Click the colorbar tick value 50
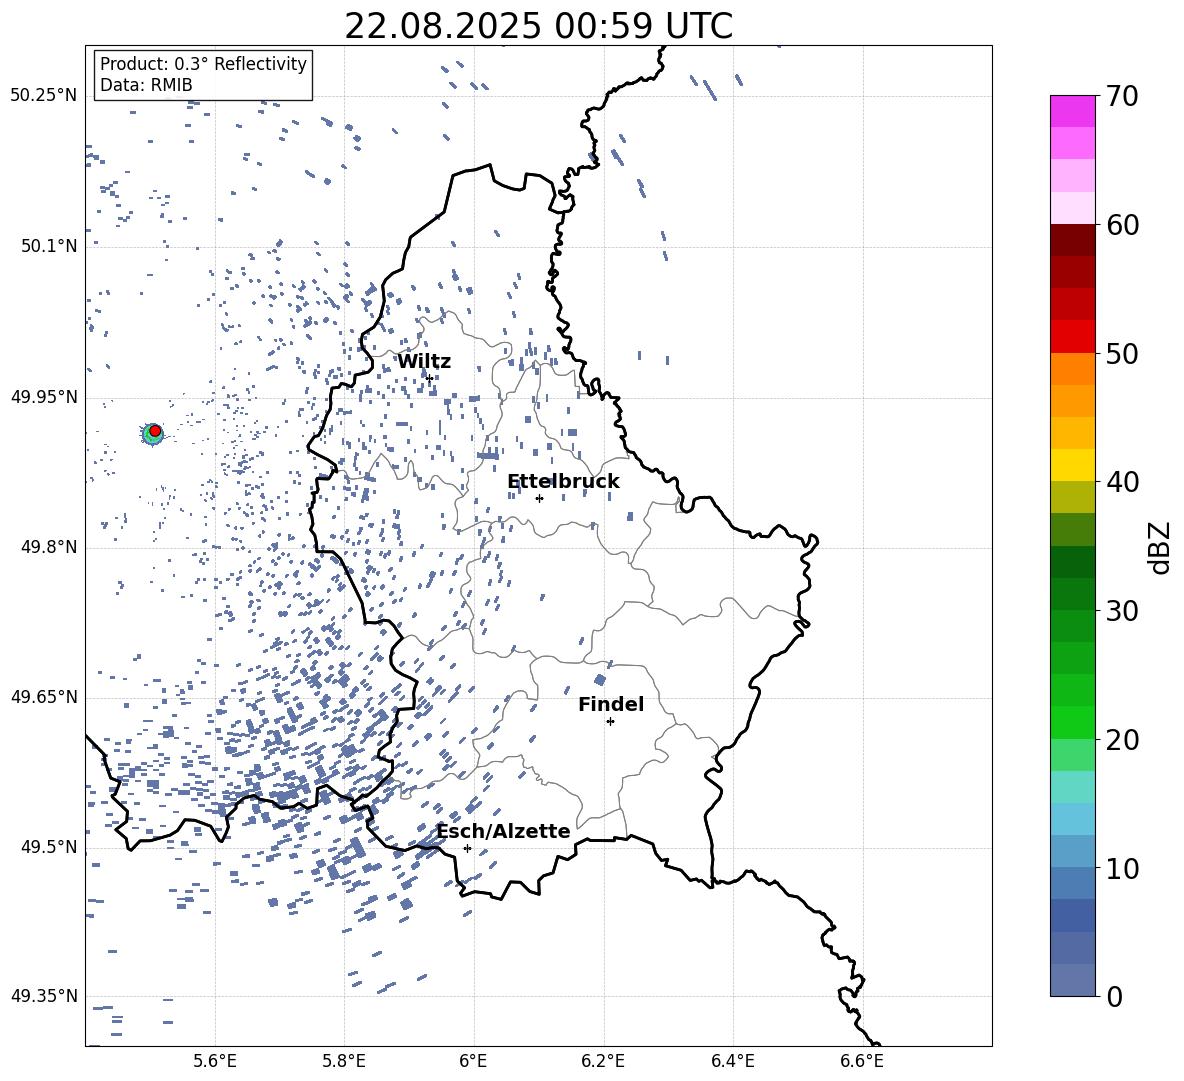 point(1122,353)
